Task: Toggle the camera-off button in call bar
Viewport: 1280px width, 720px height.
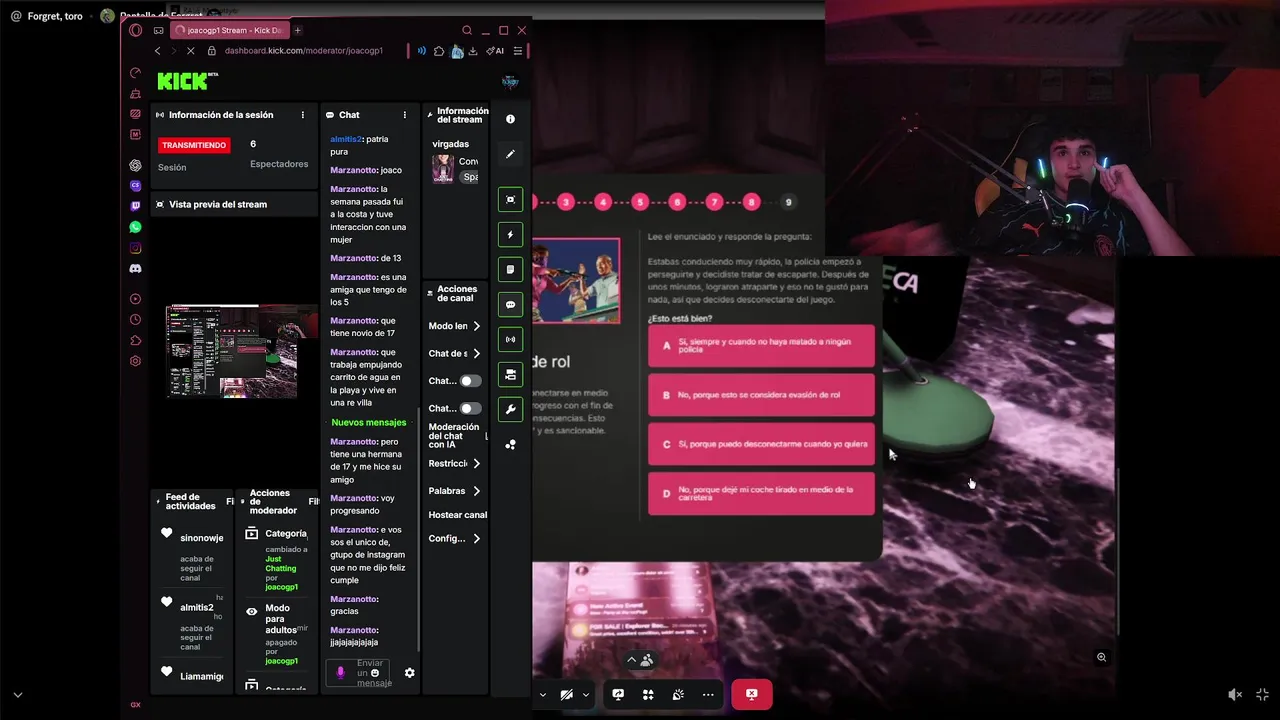Action: [x=567, y=695]
